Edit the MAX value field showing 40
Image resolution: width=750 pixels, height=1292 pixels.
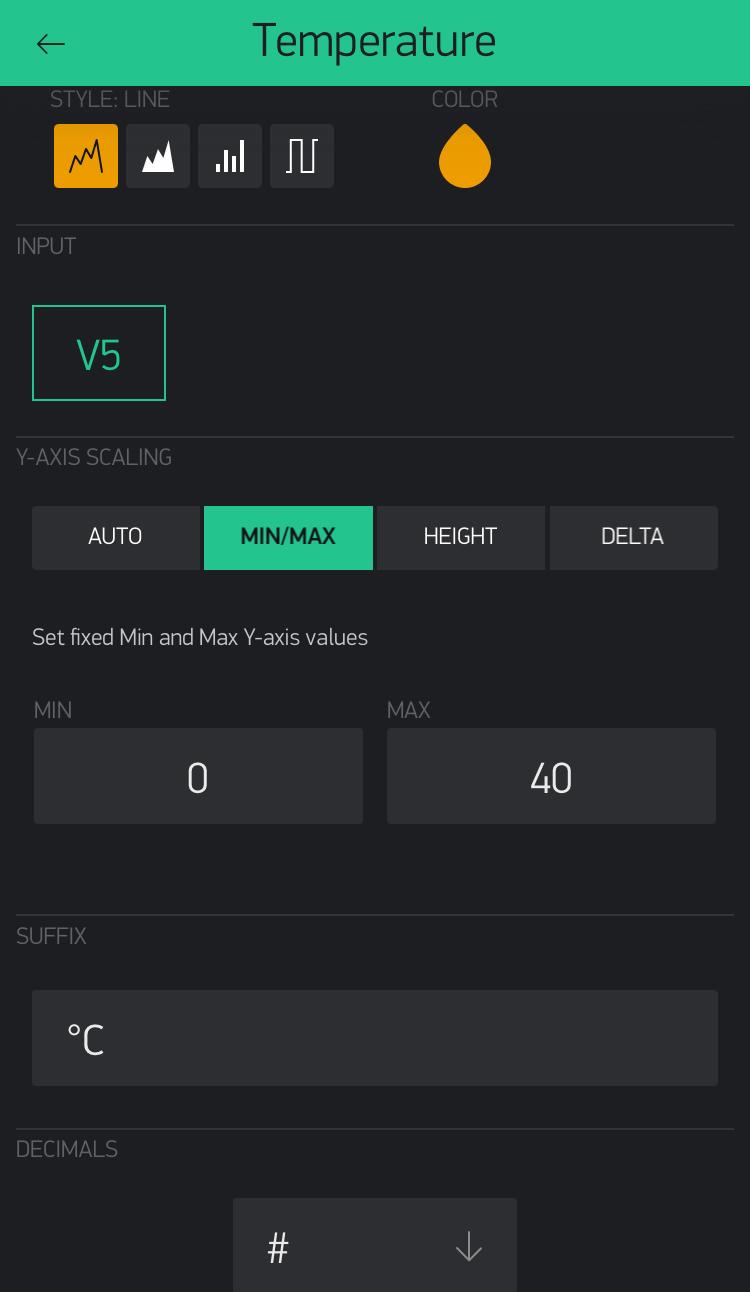(x=551, y=776)
